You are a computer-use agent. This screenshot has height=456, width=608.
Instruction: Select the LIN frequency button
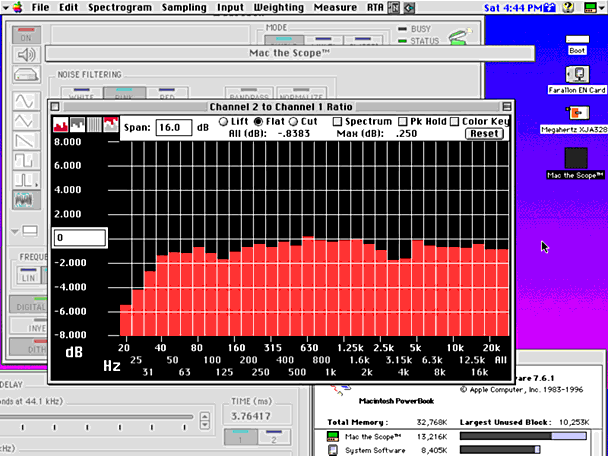click(x=28, y=275)
